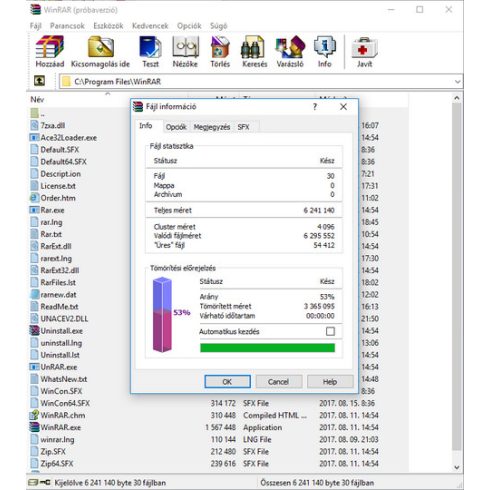Click the green compression progress bar
490x490 pixels.
pyautogui.click(x=267, y=348)
